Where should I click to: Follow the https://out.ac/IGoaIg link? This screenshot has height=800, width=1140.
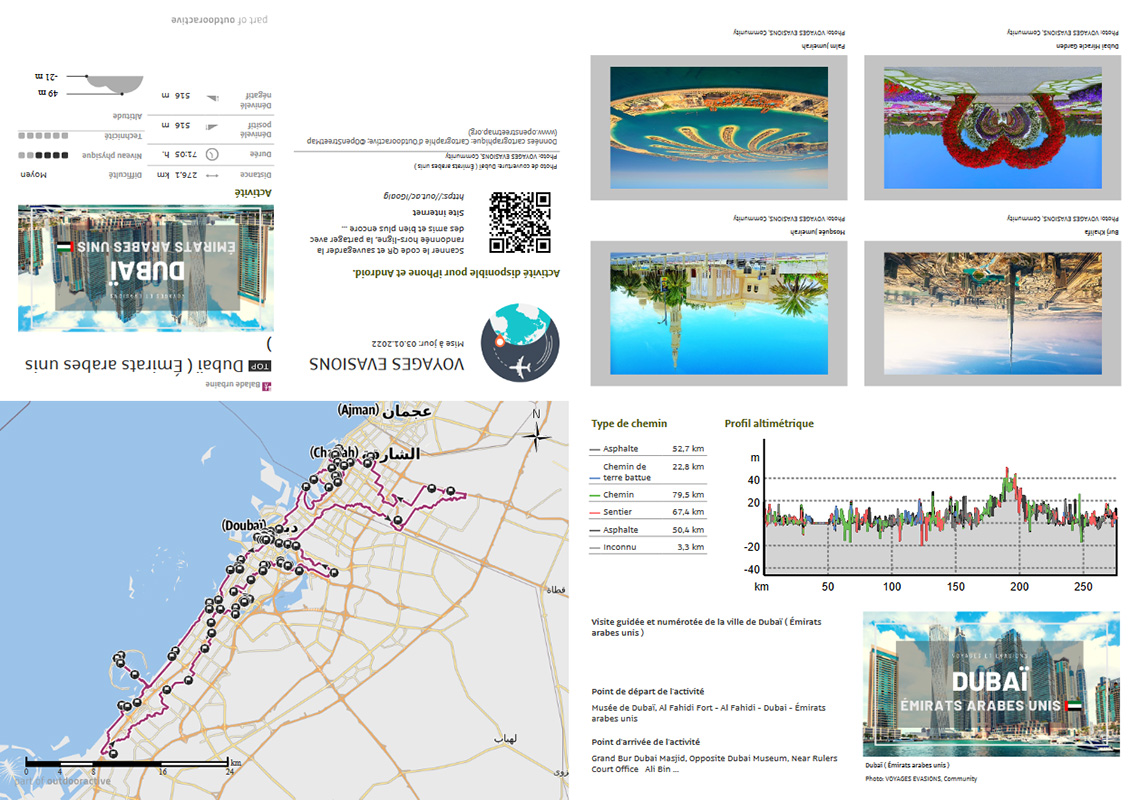click(424, 196)
